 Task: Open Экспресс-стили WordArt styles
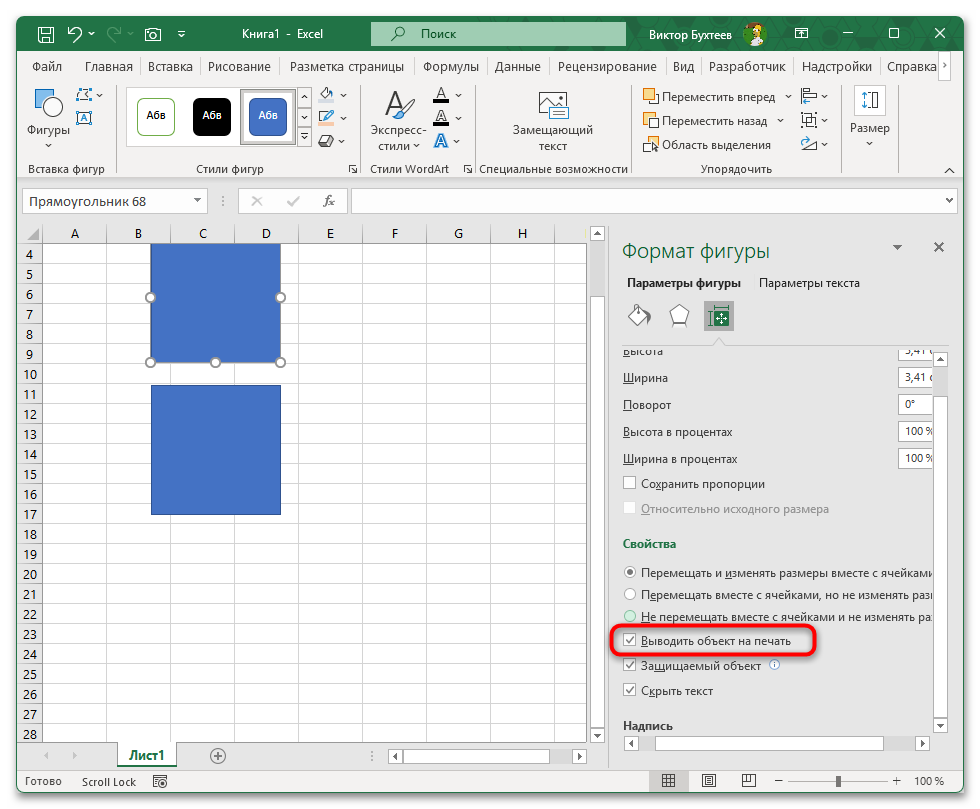(398, 120)
